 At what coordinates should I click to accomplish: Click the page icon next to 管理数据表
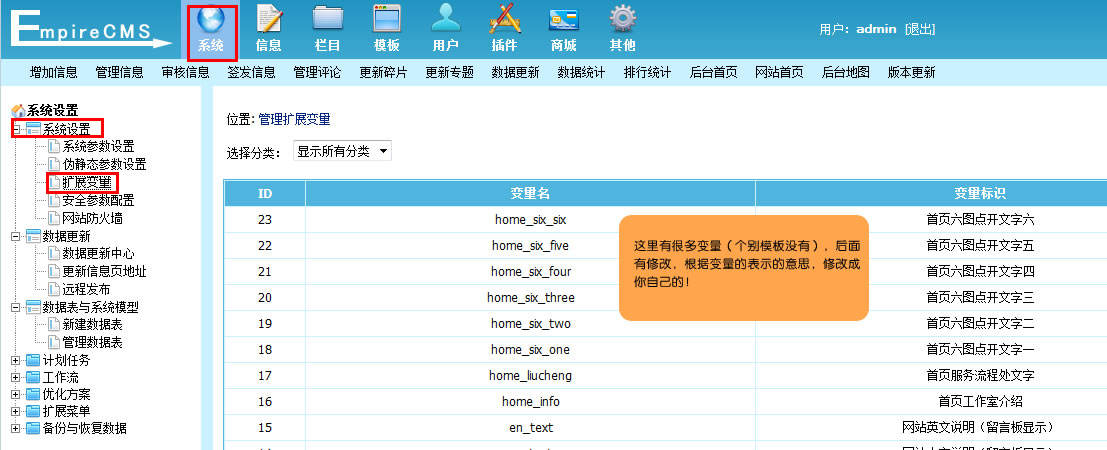54,343
